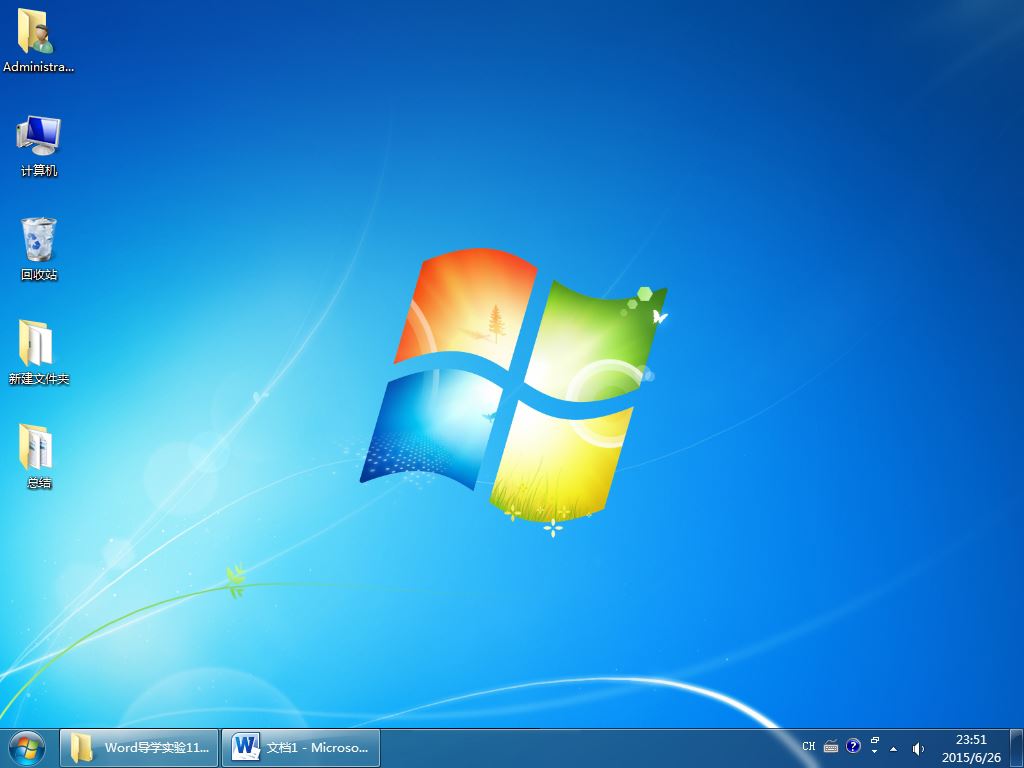Select the 新建文件夹 folder icon
The height and width of the screenshot is (768, 1024).
point(39,353)
